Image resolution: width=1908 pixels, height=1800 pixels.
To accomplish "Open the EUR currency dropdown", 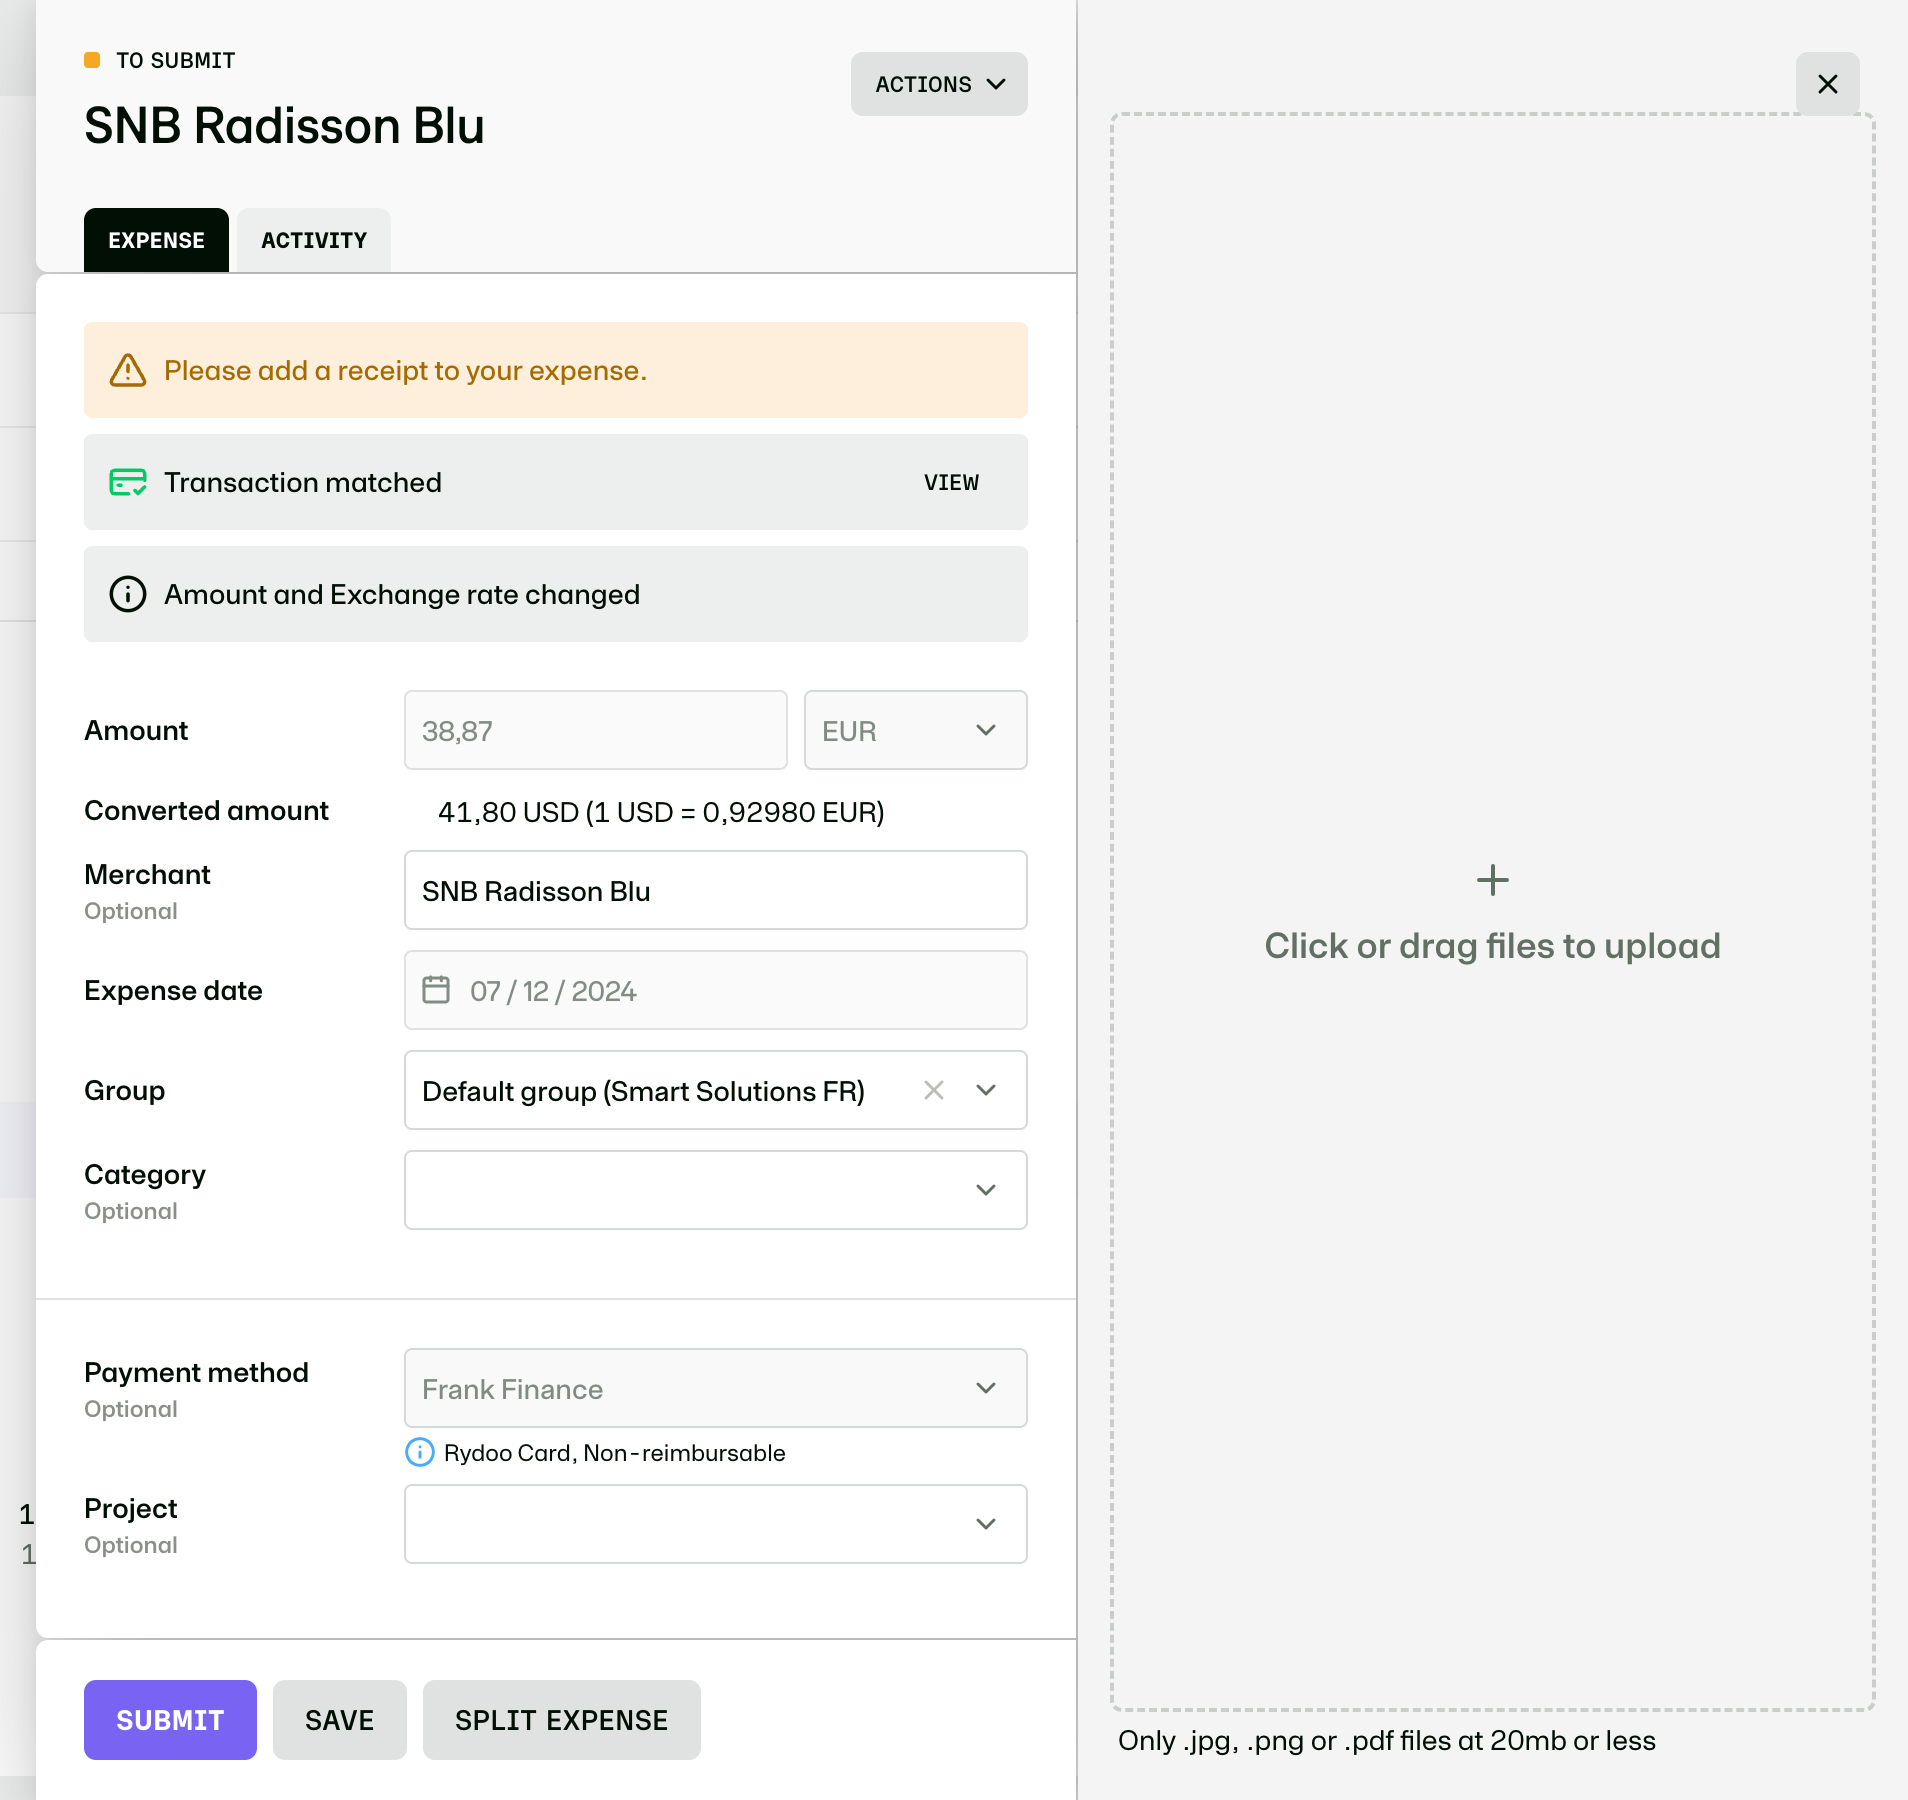I will click(915, 730).
